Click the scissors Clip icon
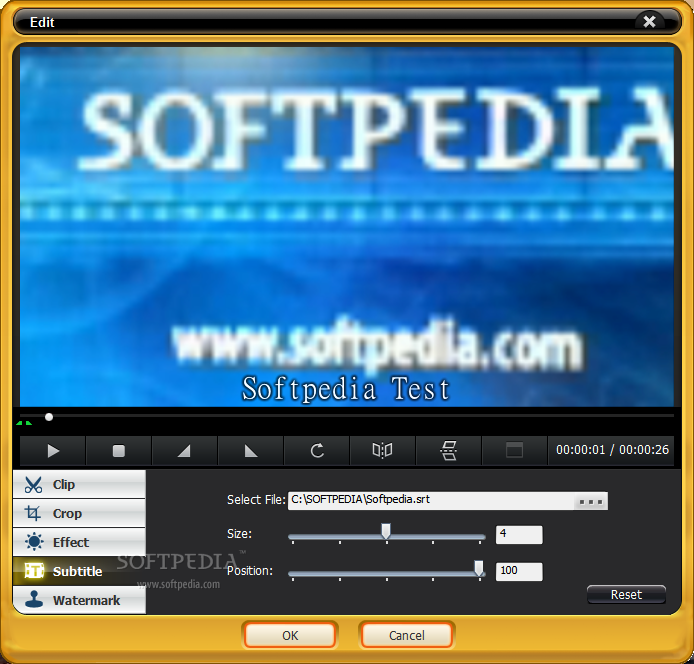Screen dimensions: 694x664 point(34,485)
